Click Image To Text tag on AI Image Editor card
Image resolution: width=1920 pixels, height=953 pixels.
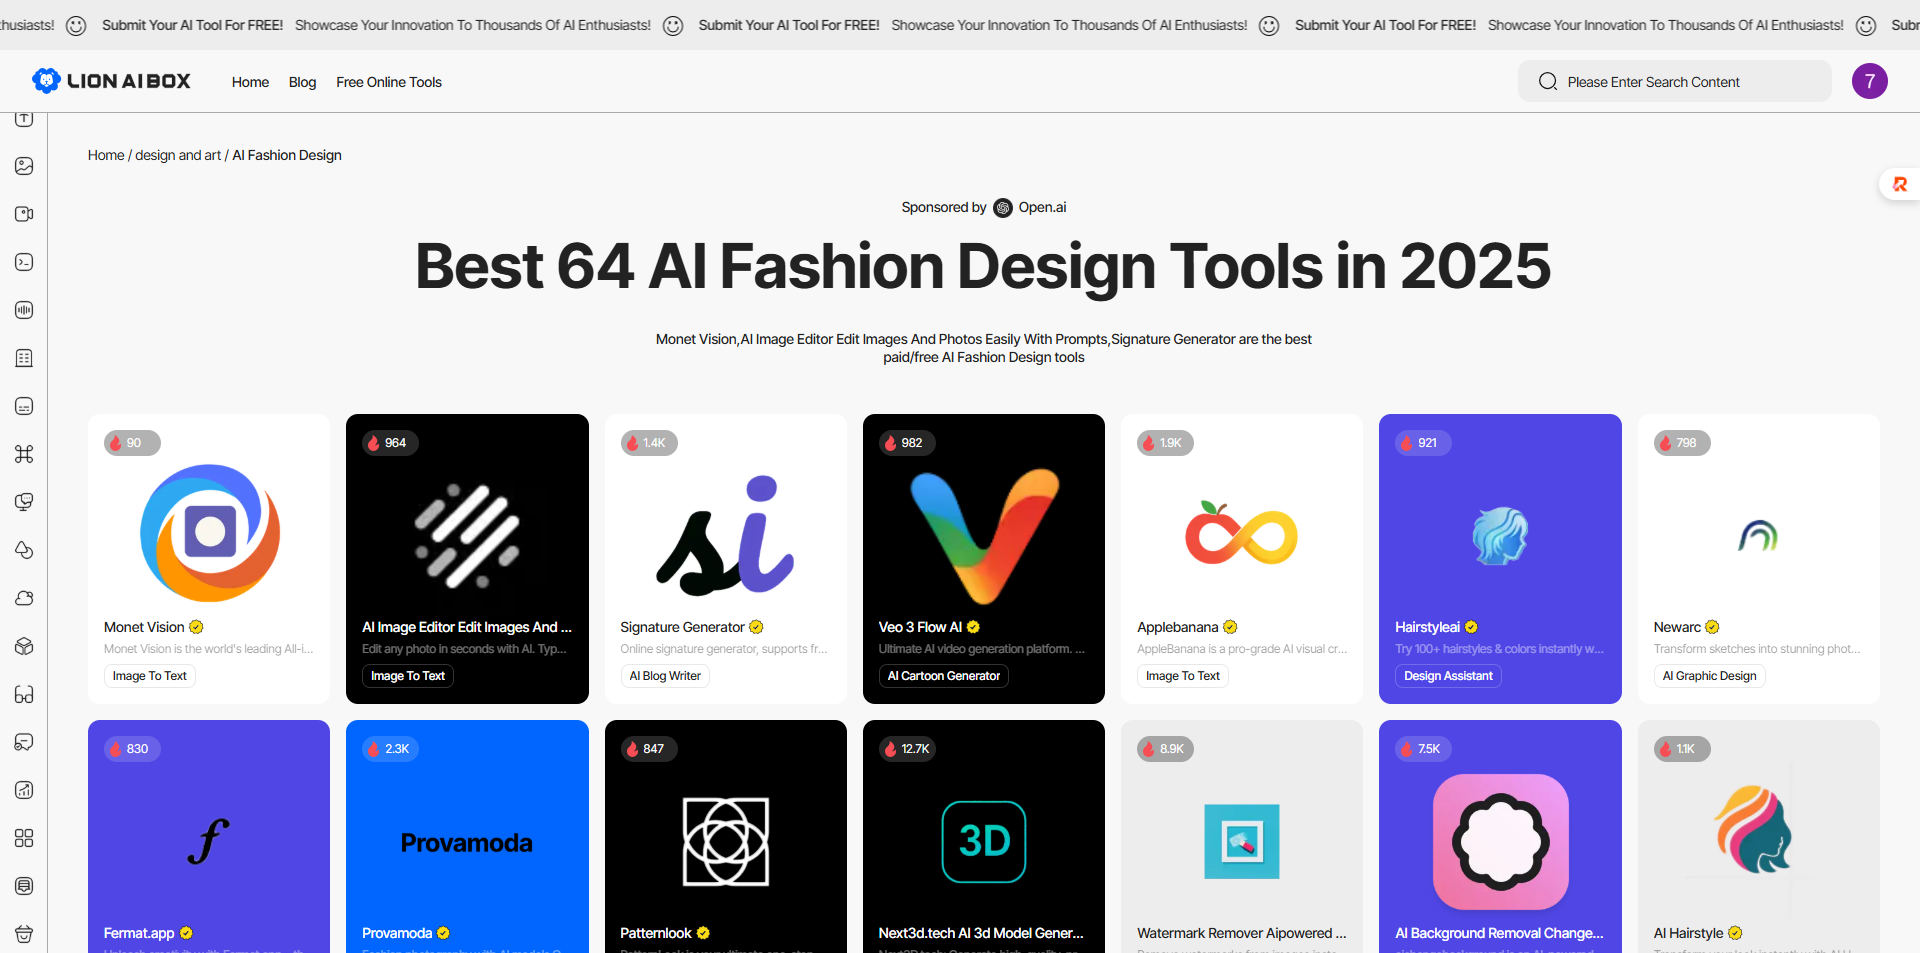(408, 676)
